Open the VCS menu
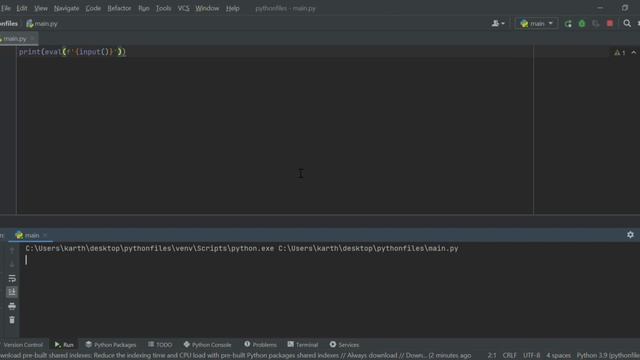This screenshot has width=640, height=360. click(x=183, y=8)
